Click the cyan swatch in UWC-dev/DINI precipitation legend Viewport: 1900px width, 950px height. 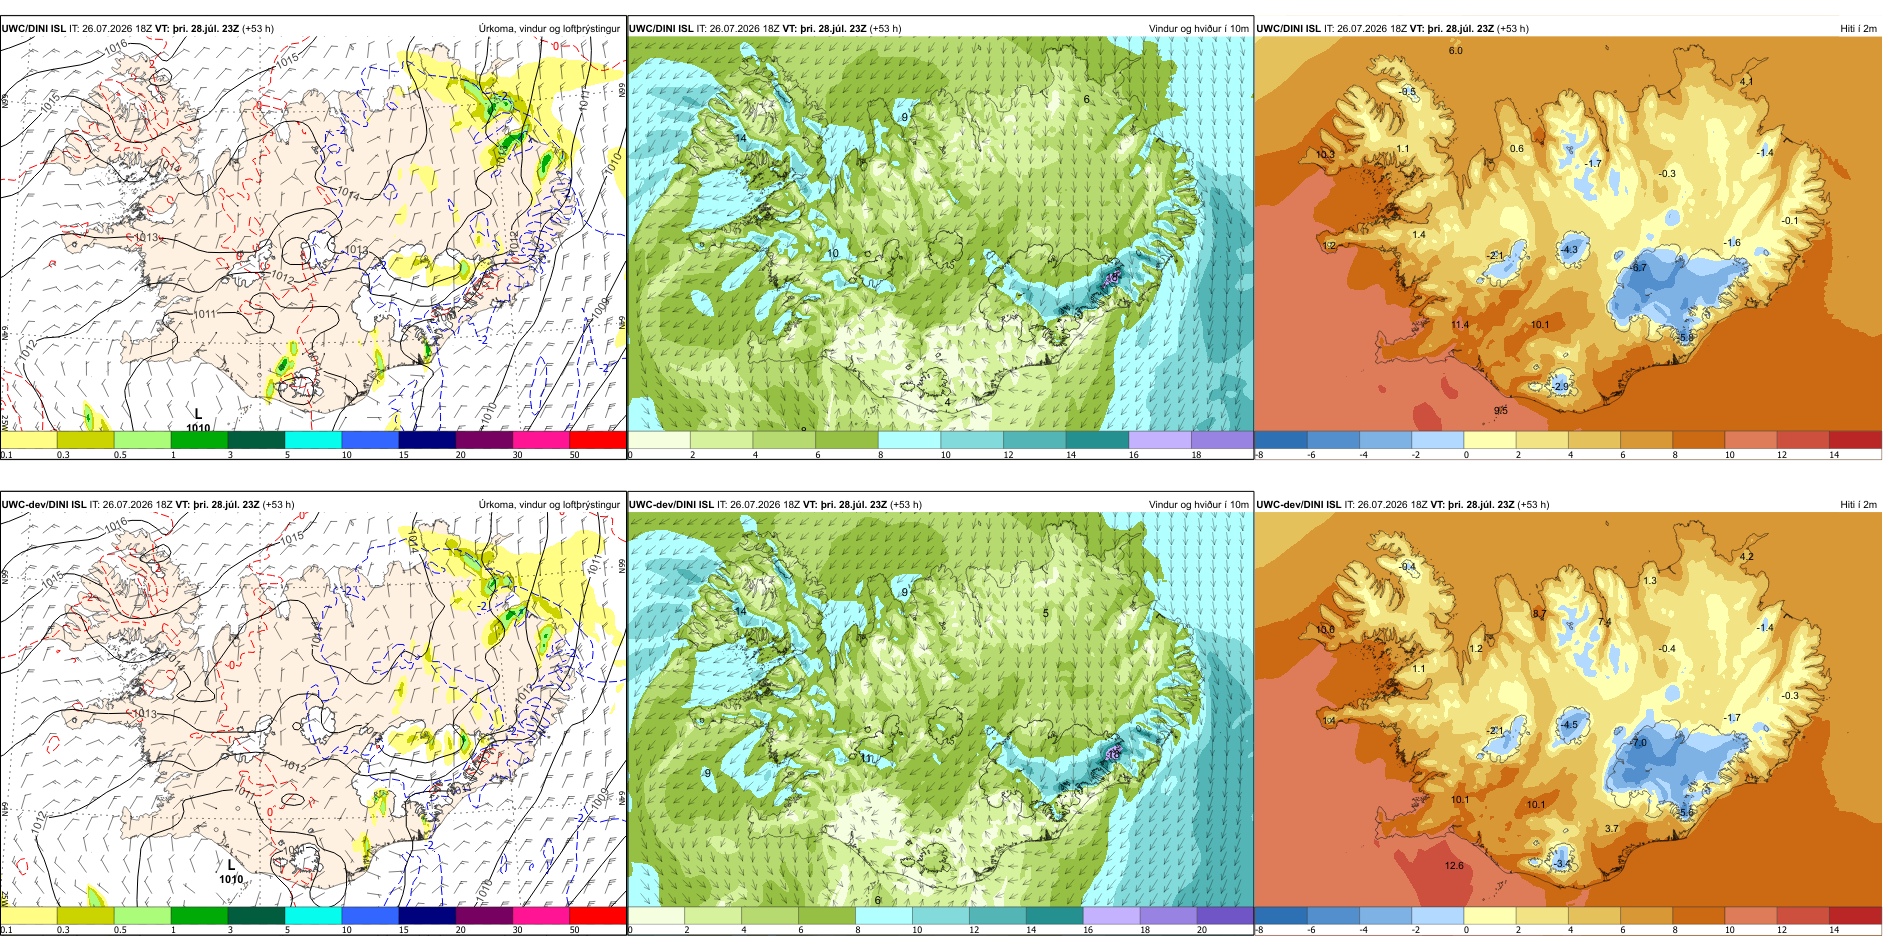click(313, 915)
